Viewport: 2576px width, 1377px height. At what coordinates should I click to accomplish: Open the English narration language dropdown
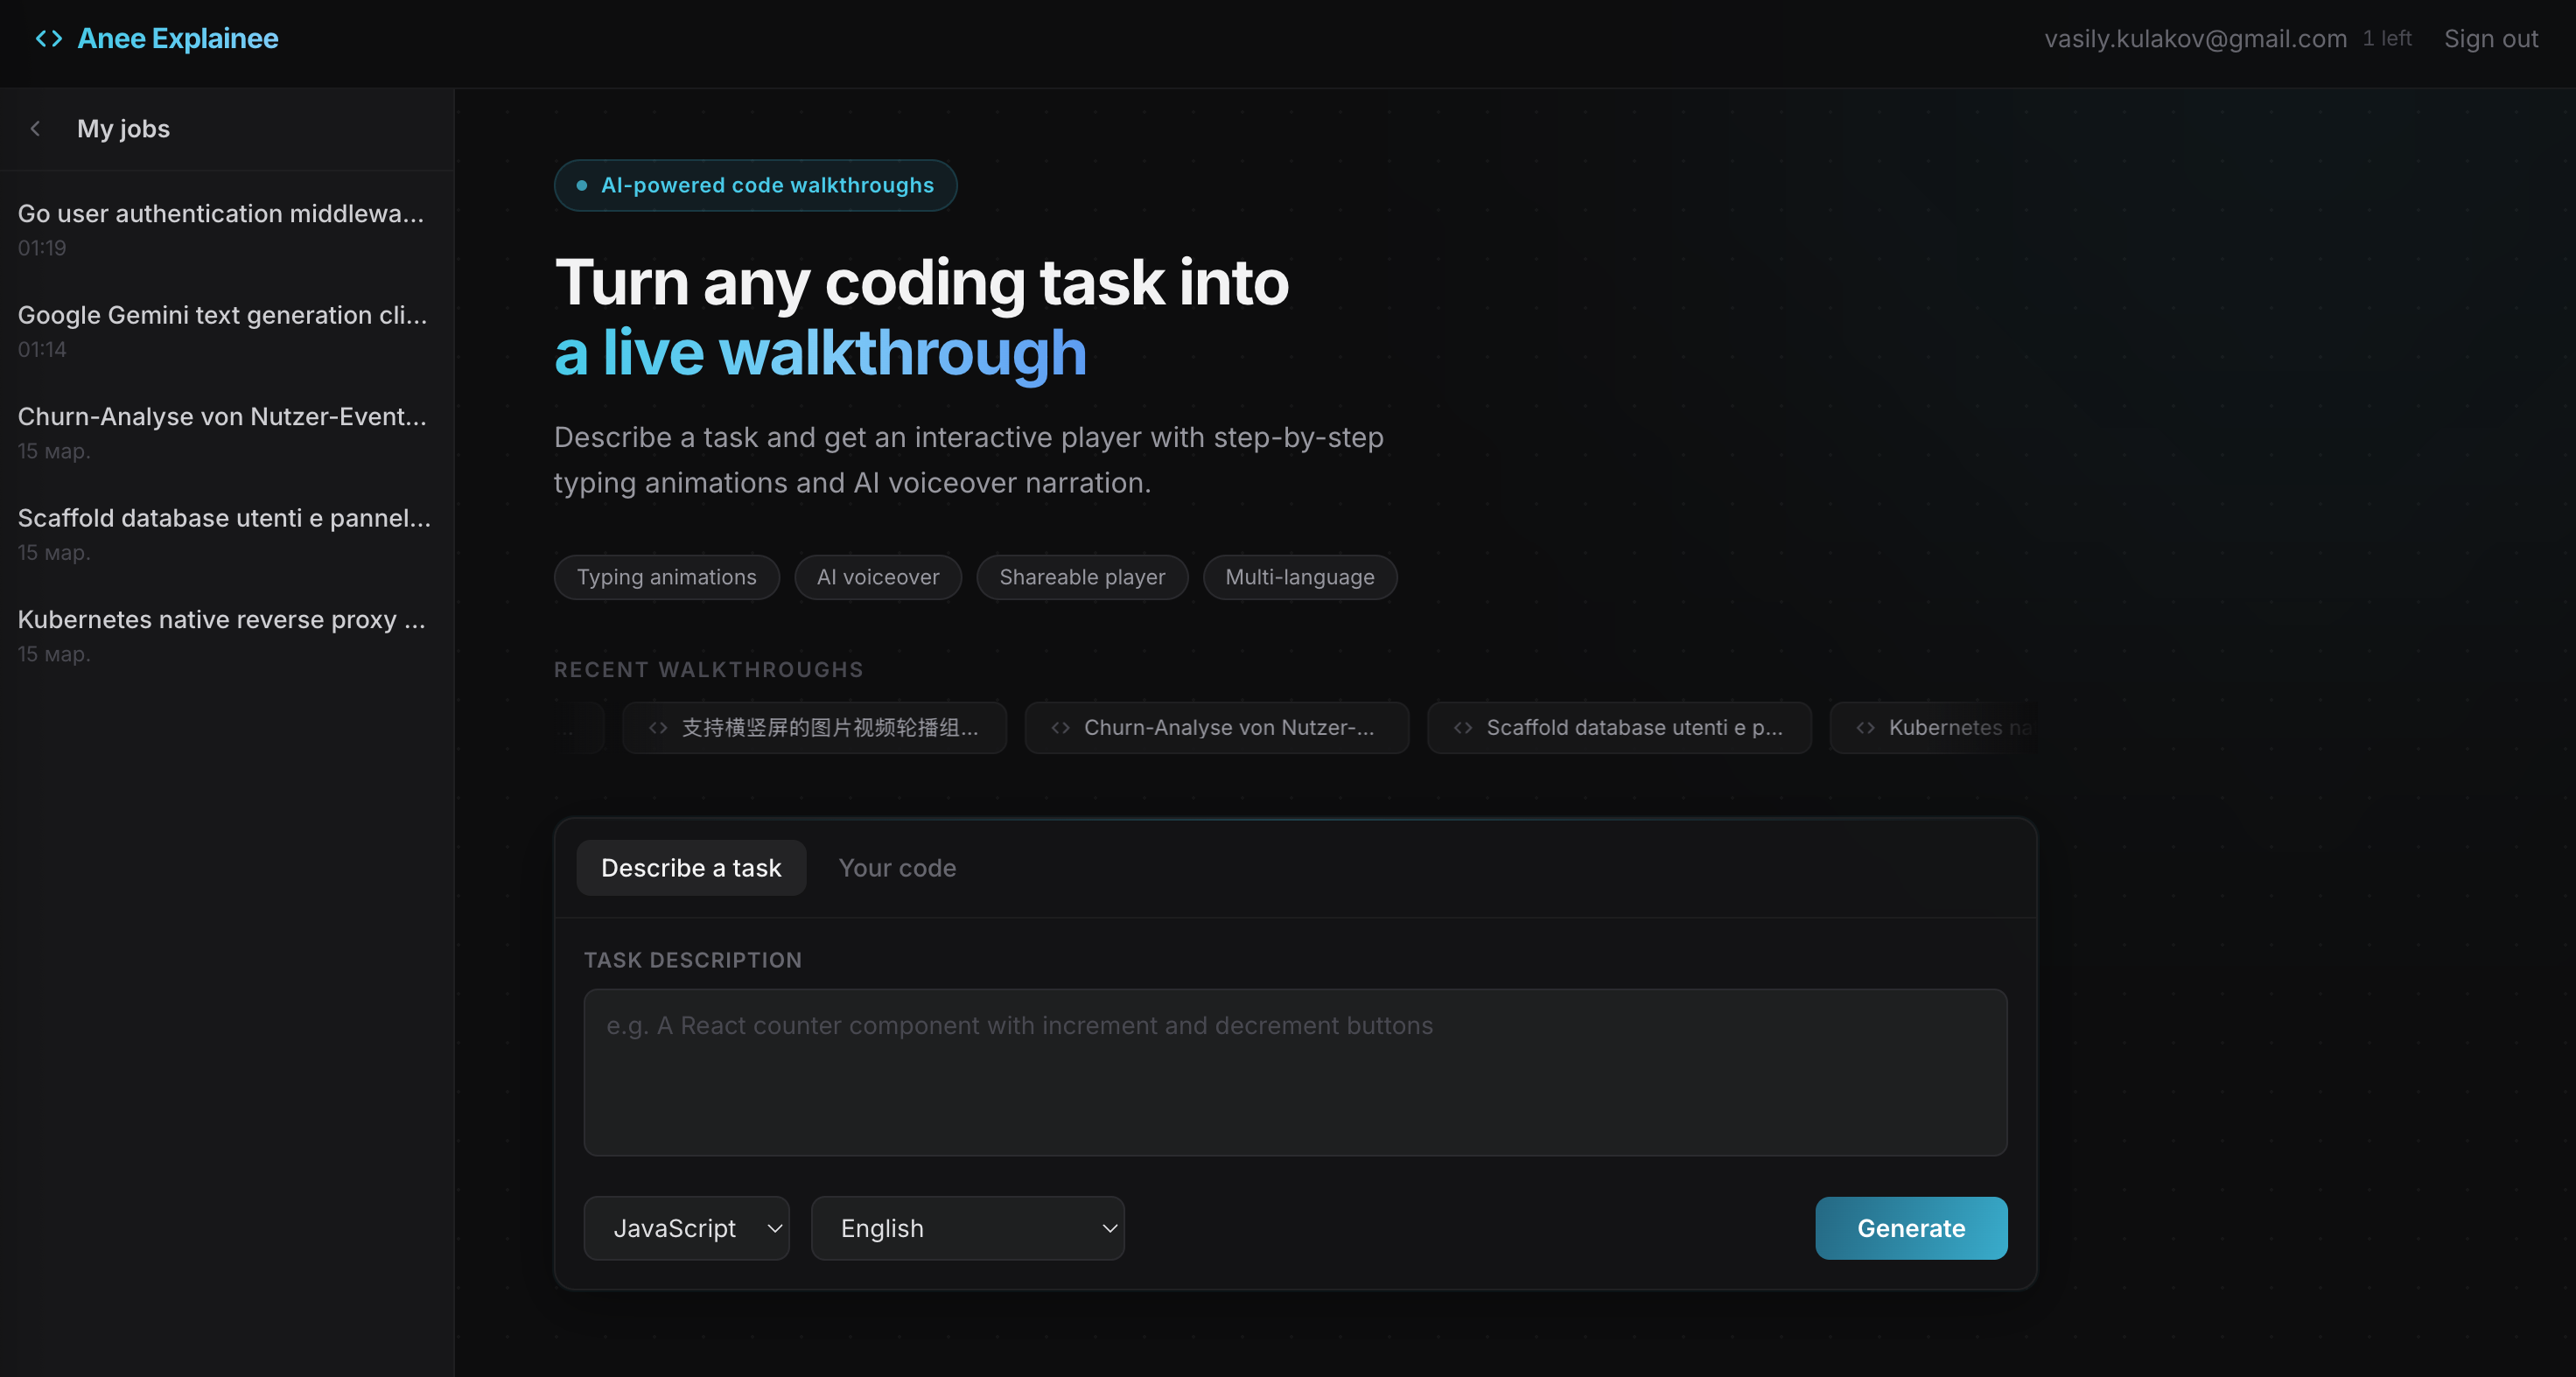click(x=967, y=1228)
